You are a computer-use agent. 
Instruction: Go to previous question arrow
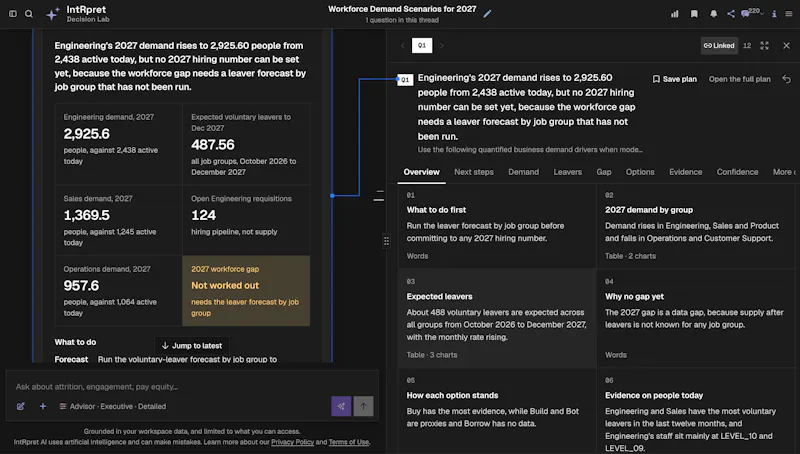point(402,45)
